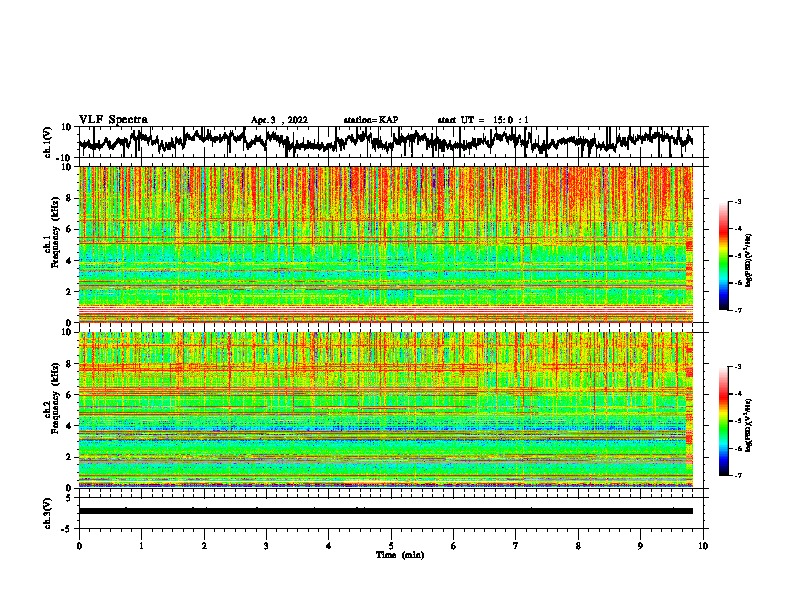Click time axis tick label '3'
Image resolution: width=792 pixels, height=612 pixels.
266,546
